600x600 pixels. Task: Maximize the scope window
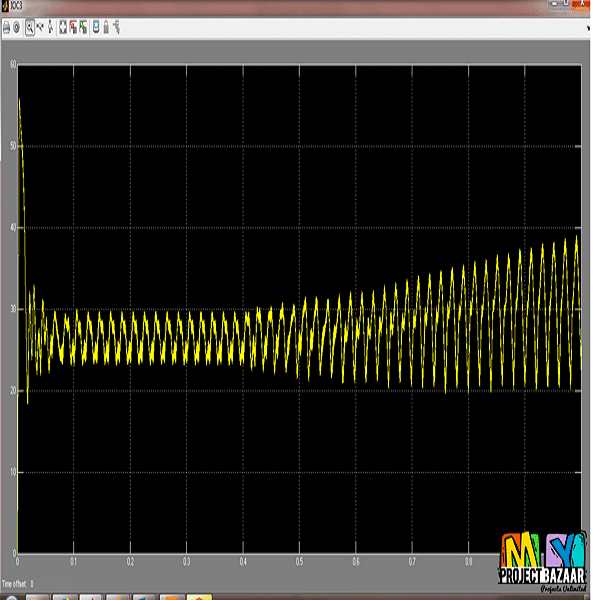tap(565, 6)
